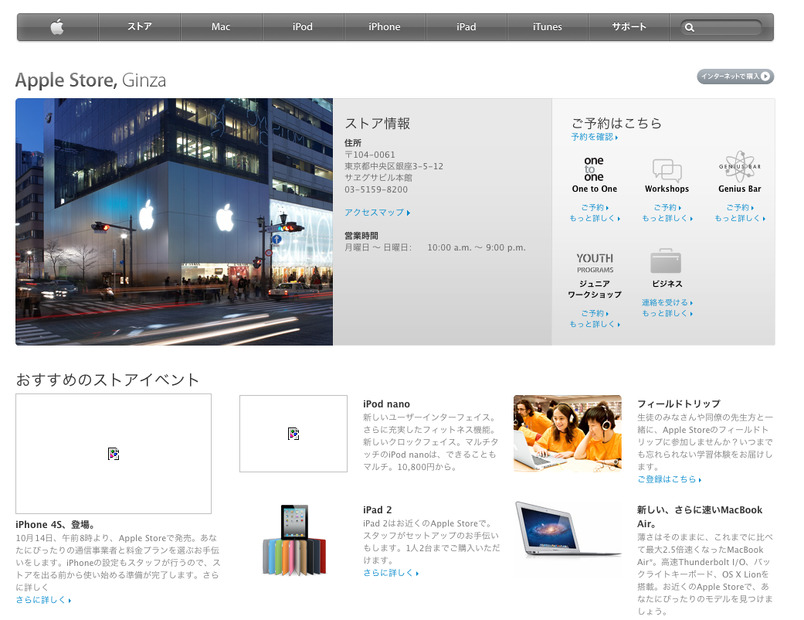Click さらに詳しく under iPhone 4S
Viewport: 804px width, 620px height.
pos(43,600)
